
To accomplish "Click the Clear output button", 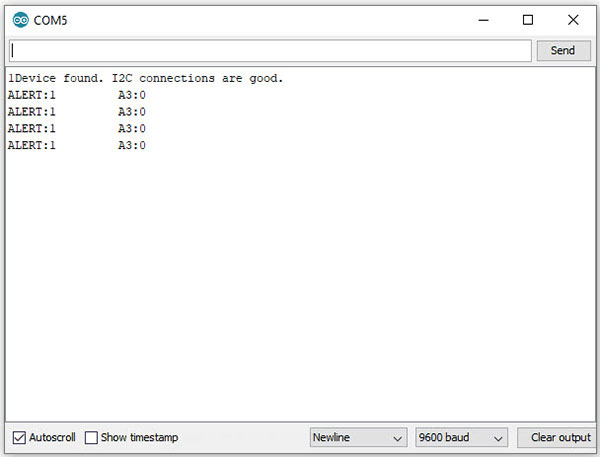I will click(560, 437).
